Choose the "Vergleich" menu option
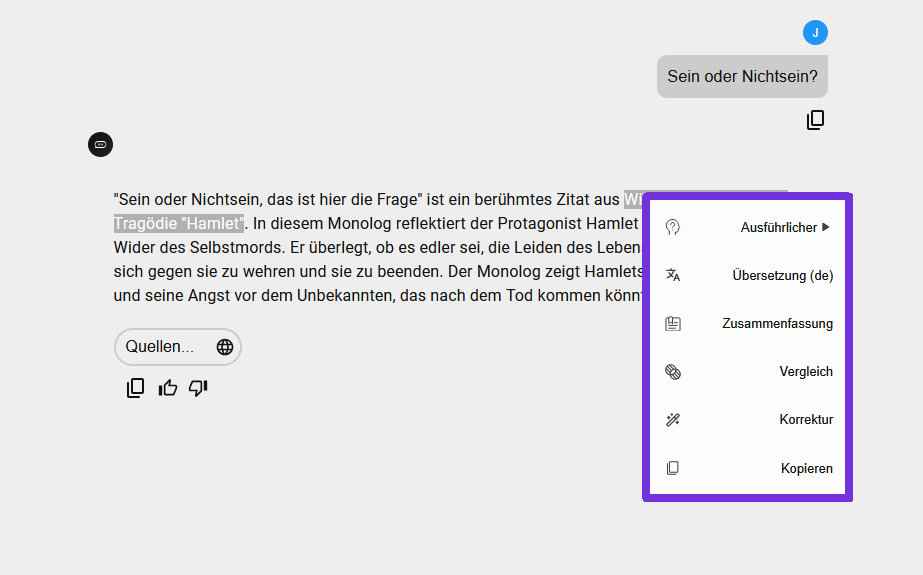Viewport: 923px width, 575px height. pos(805,372)
